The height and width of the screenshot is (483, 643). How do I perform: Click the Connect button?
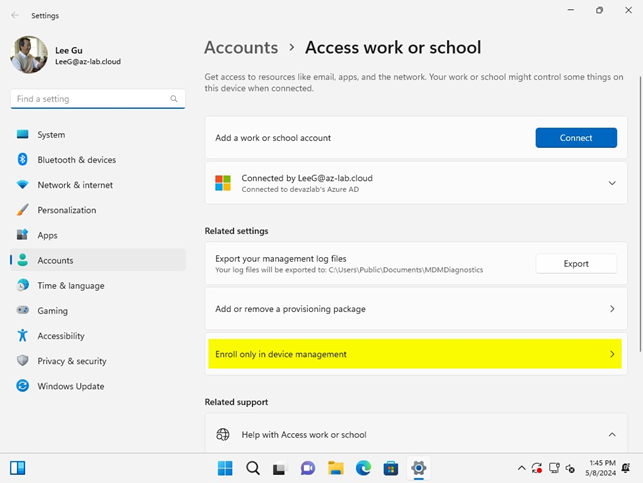coord(576,138)
